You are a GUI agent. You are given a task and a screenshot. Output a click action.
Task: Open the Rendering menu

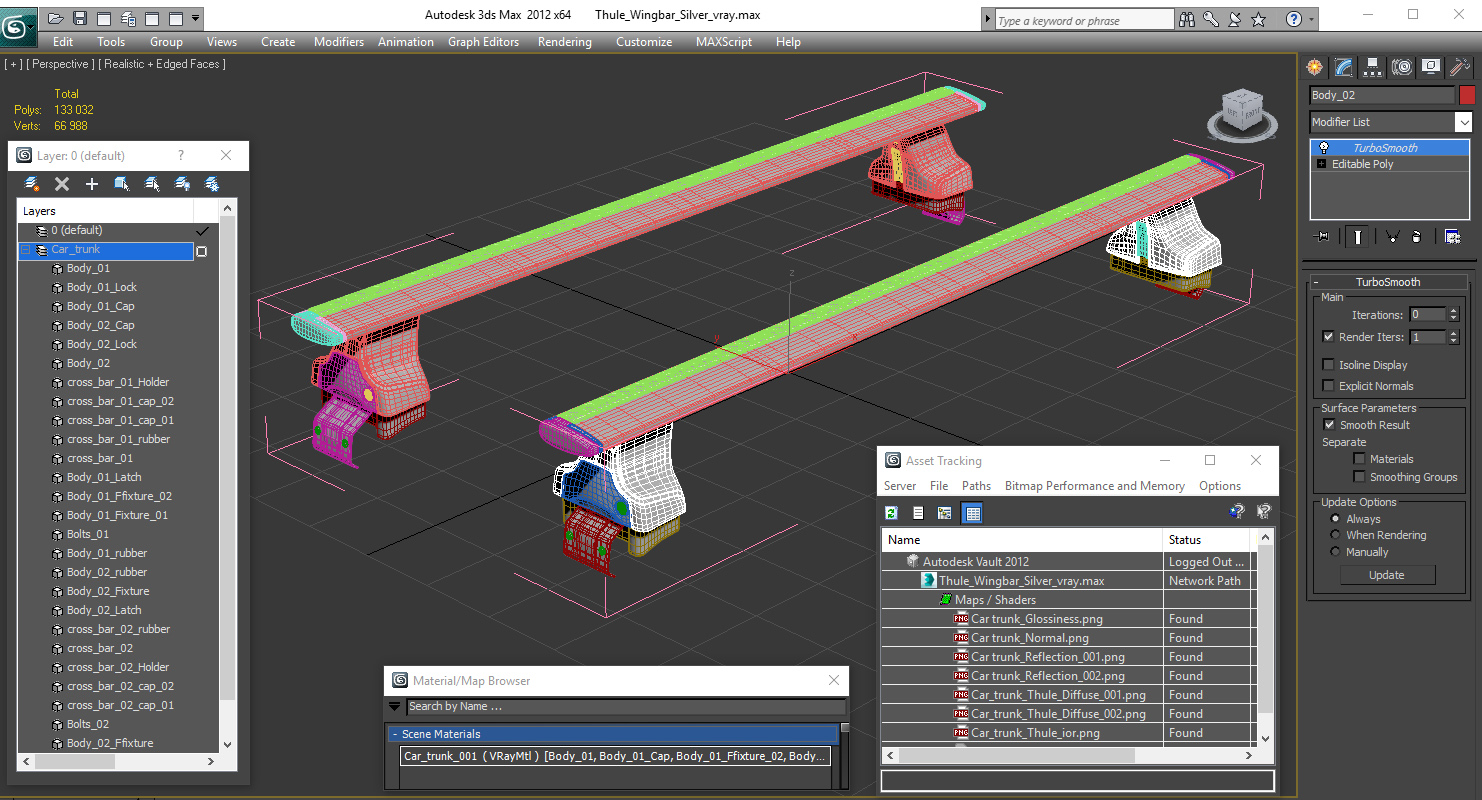[x=565, y=42]
